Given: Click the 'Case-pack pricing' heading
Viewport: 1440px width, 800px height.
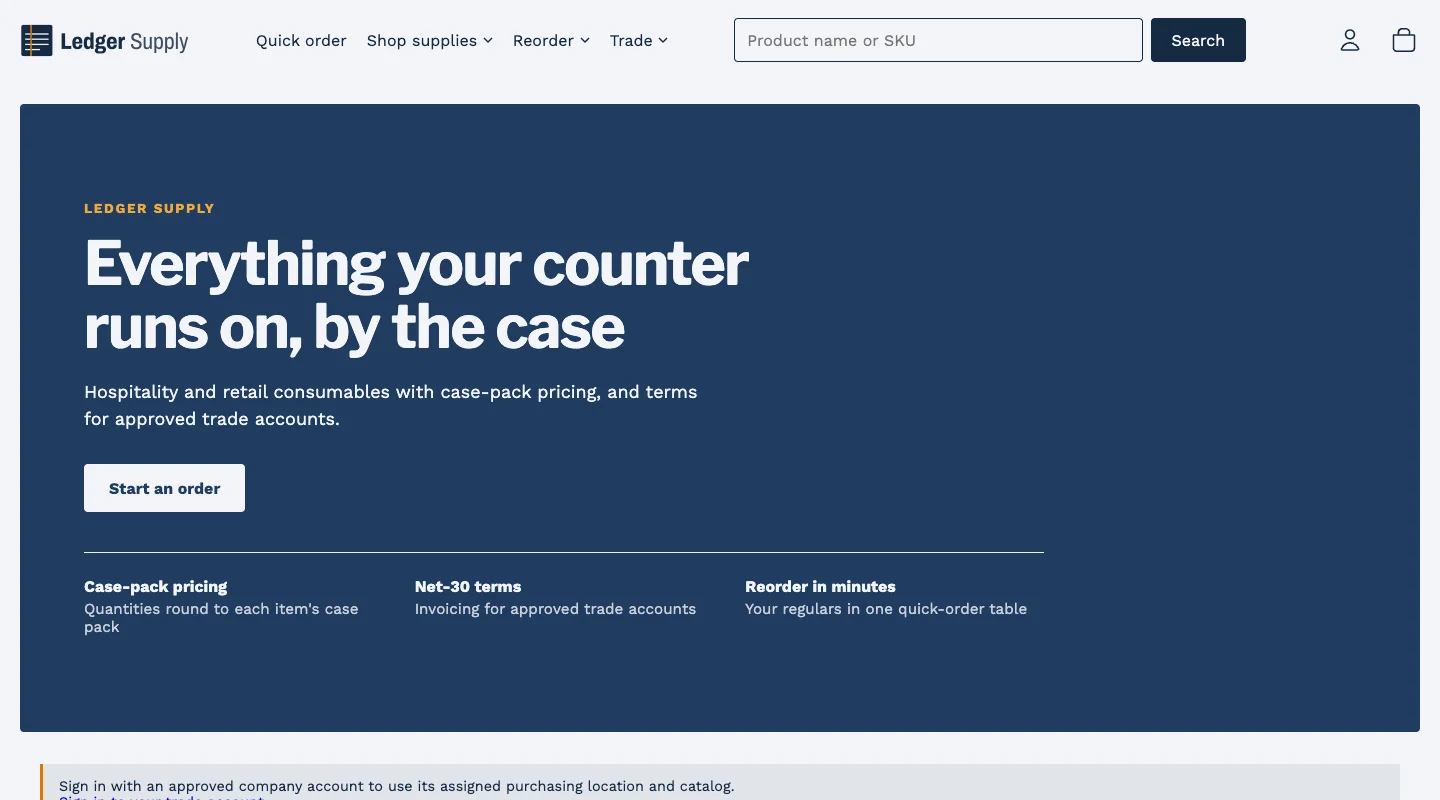Looking at the screenshot, I should pyautogui.click(x=156, y=587).
